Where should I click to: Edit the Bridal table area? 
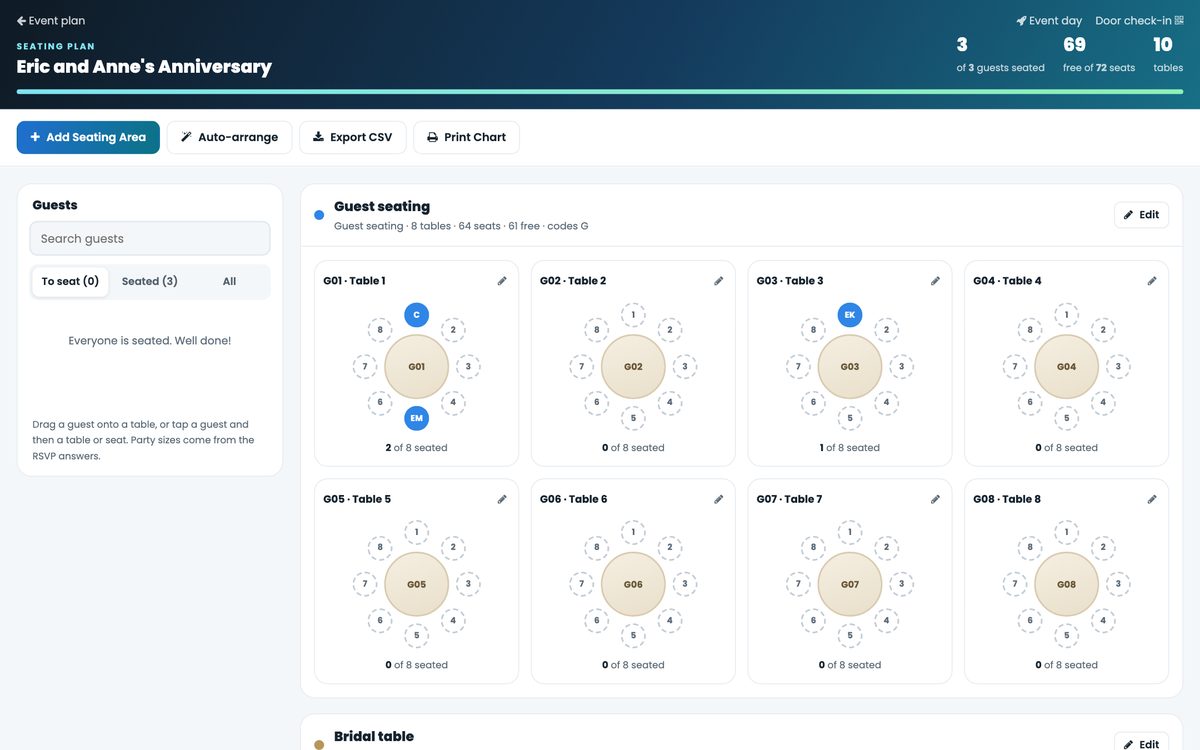[1141, 744]
